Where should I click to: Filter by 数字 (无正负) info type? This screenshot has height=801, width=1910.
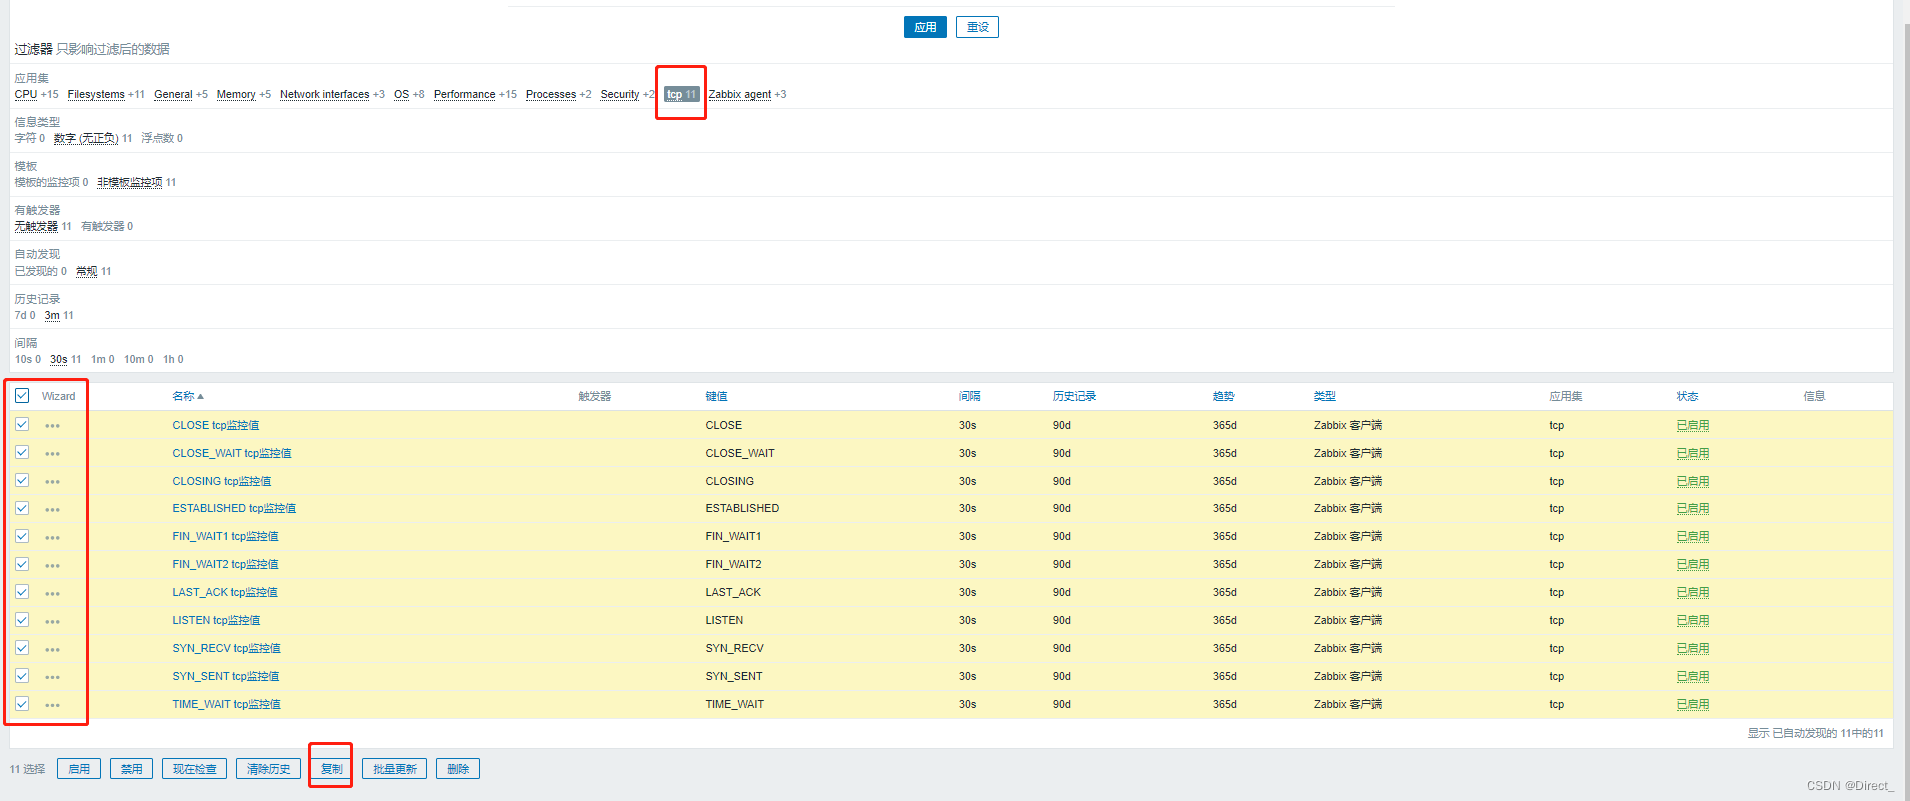[86, 138]
